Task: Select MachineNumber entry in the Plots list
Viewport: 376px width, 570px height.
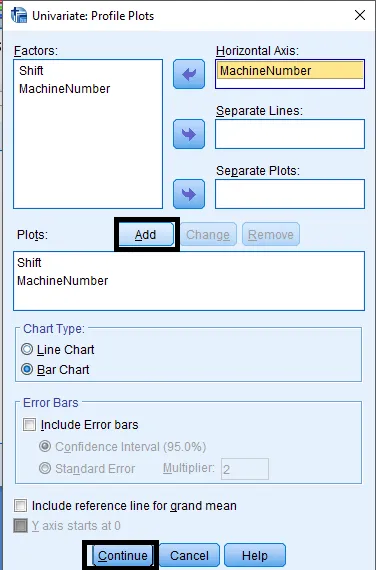Action: coord(63,281)
